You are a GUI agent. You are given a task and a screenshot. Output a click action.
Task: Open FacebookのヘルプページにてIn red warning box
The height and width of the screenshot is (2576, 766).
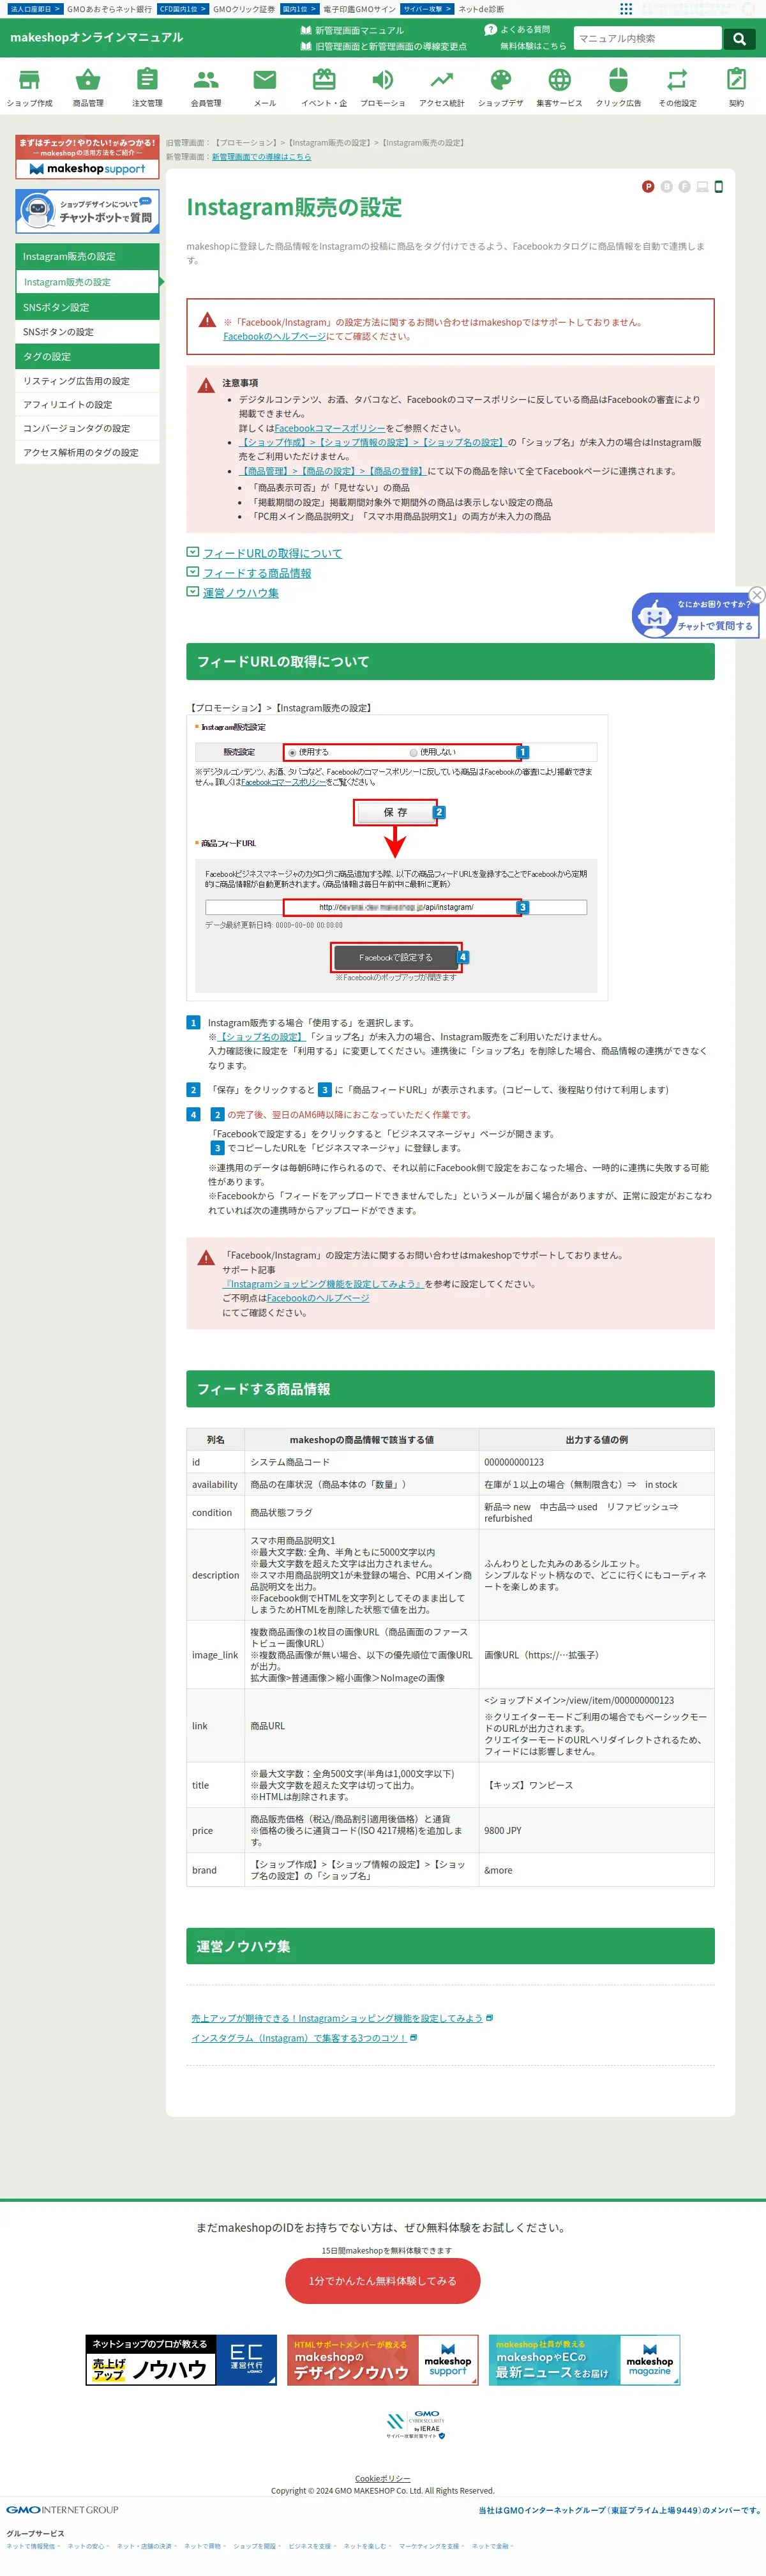tap(275, 337)
